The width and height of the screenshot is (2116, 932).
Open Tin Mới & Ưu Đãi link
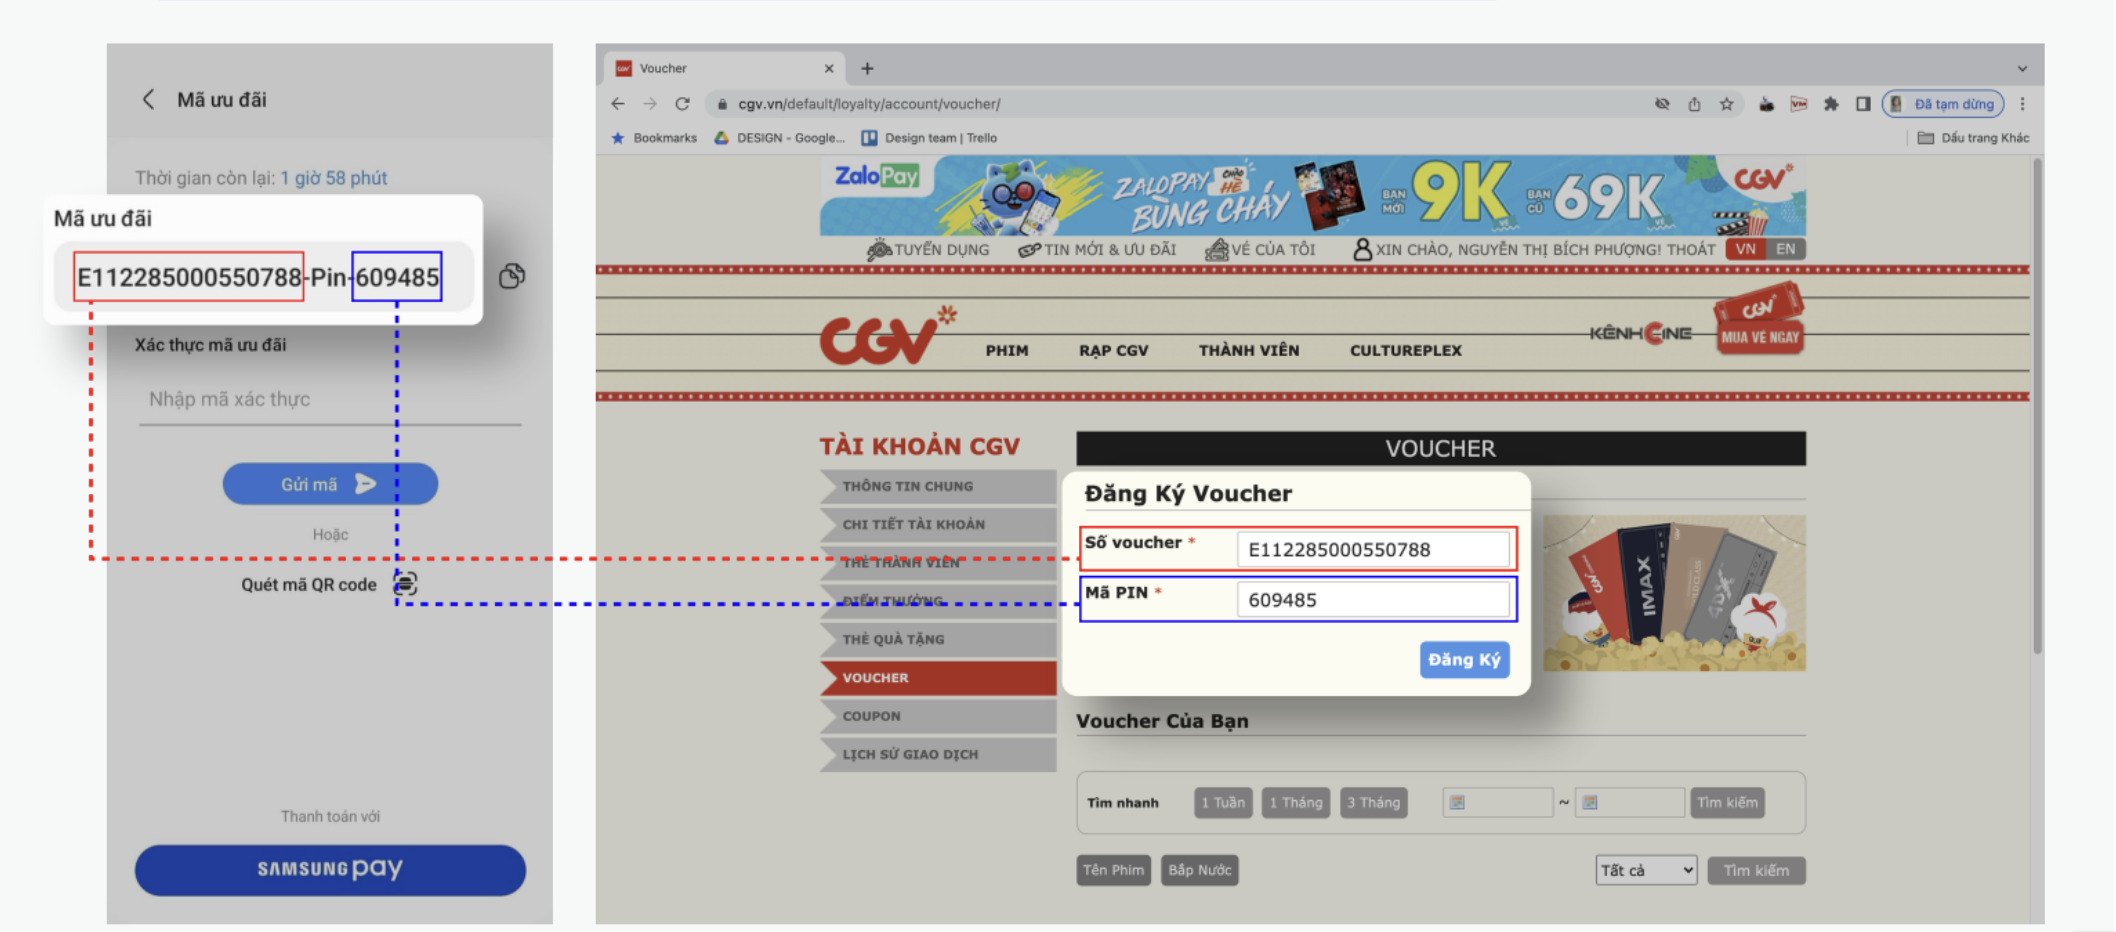pos(1097,249)
